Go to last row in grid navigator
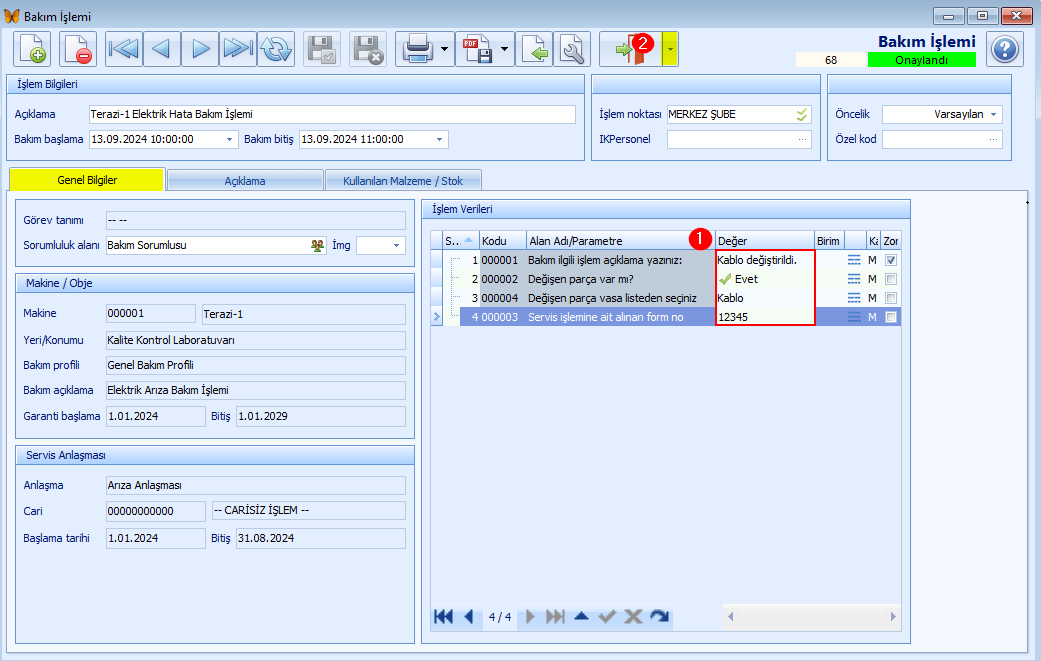This screenshot has height=661, width=1041. (x=555, y=617)
